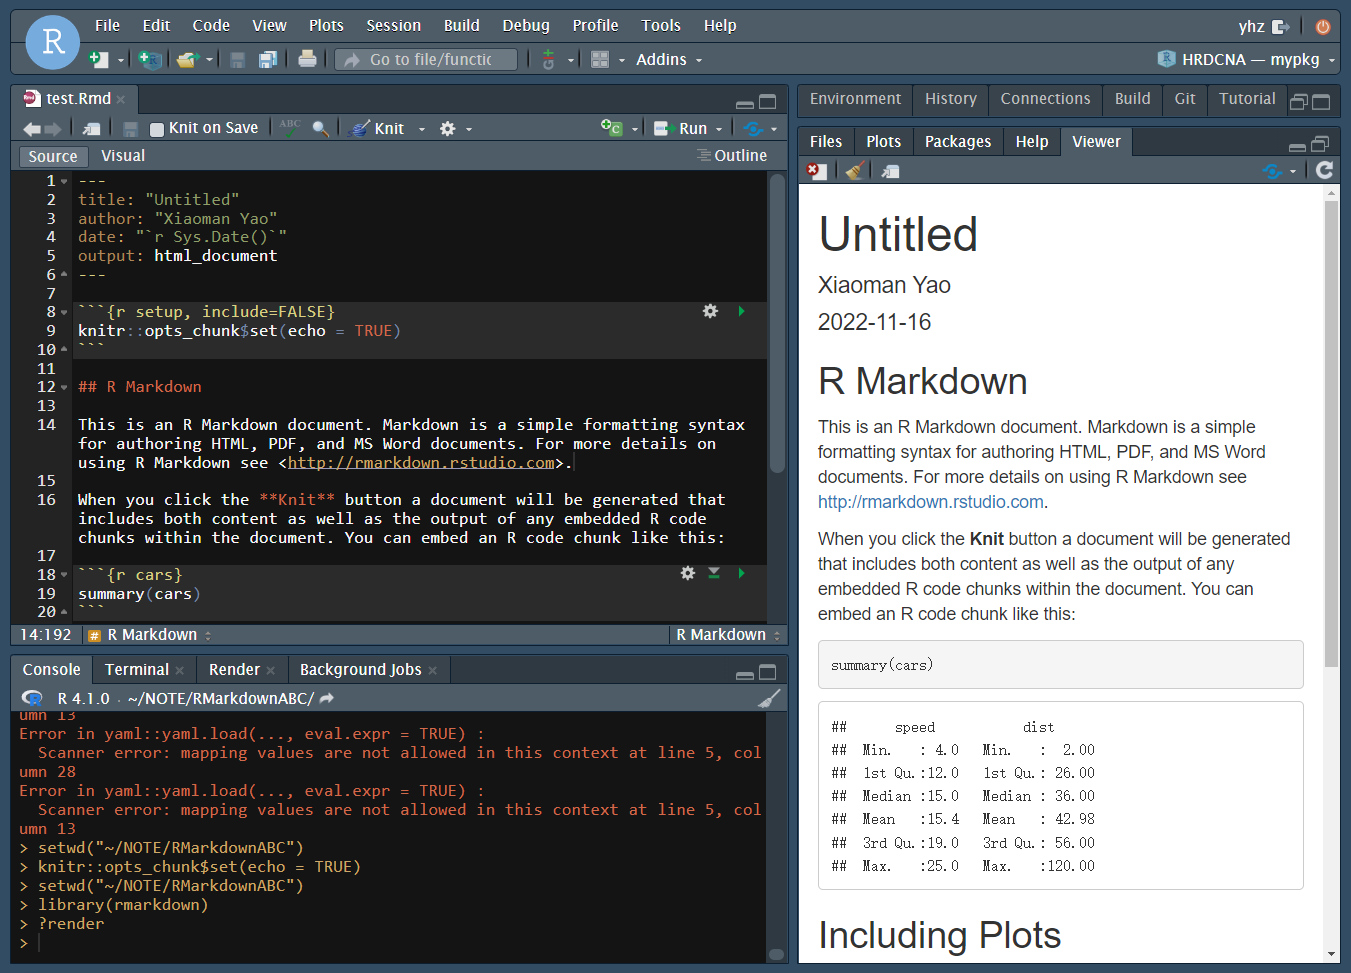The width and height of the screenshot is (1351, 973).
Task: Run the cars chunk with green arrow
Action: (x=741, y=573)
